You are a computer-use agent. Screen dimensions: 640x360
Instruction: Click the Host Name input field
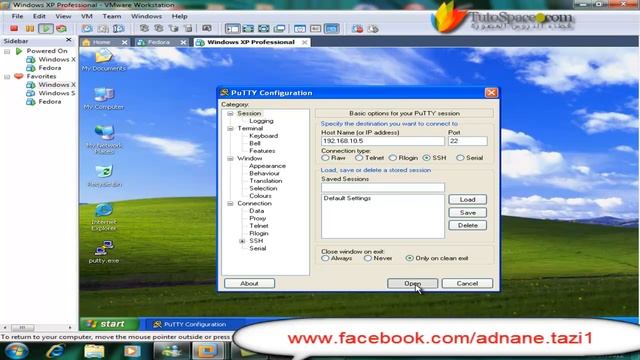click(382, 141)
